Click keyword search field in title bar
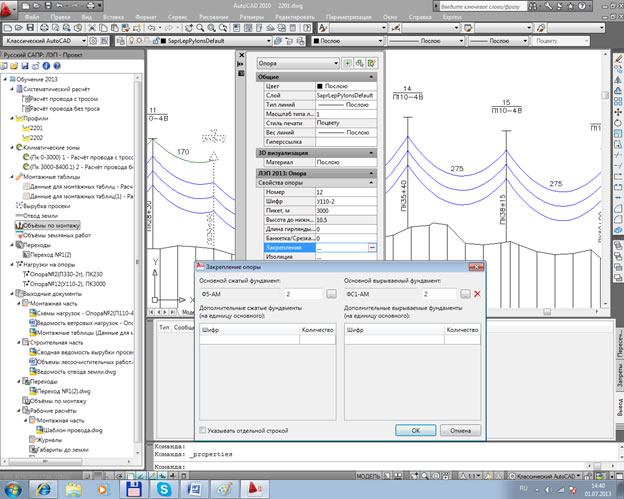 tap(482, 6)
